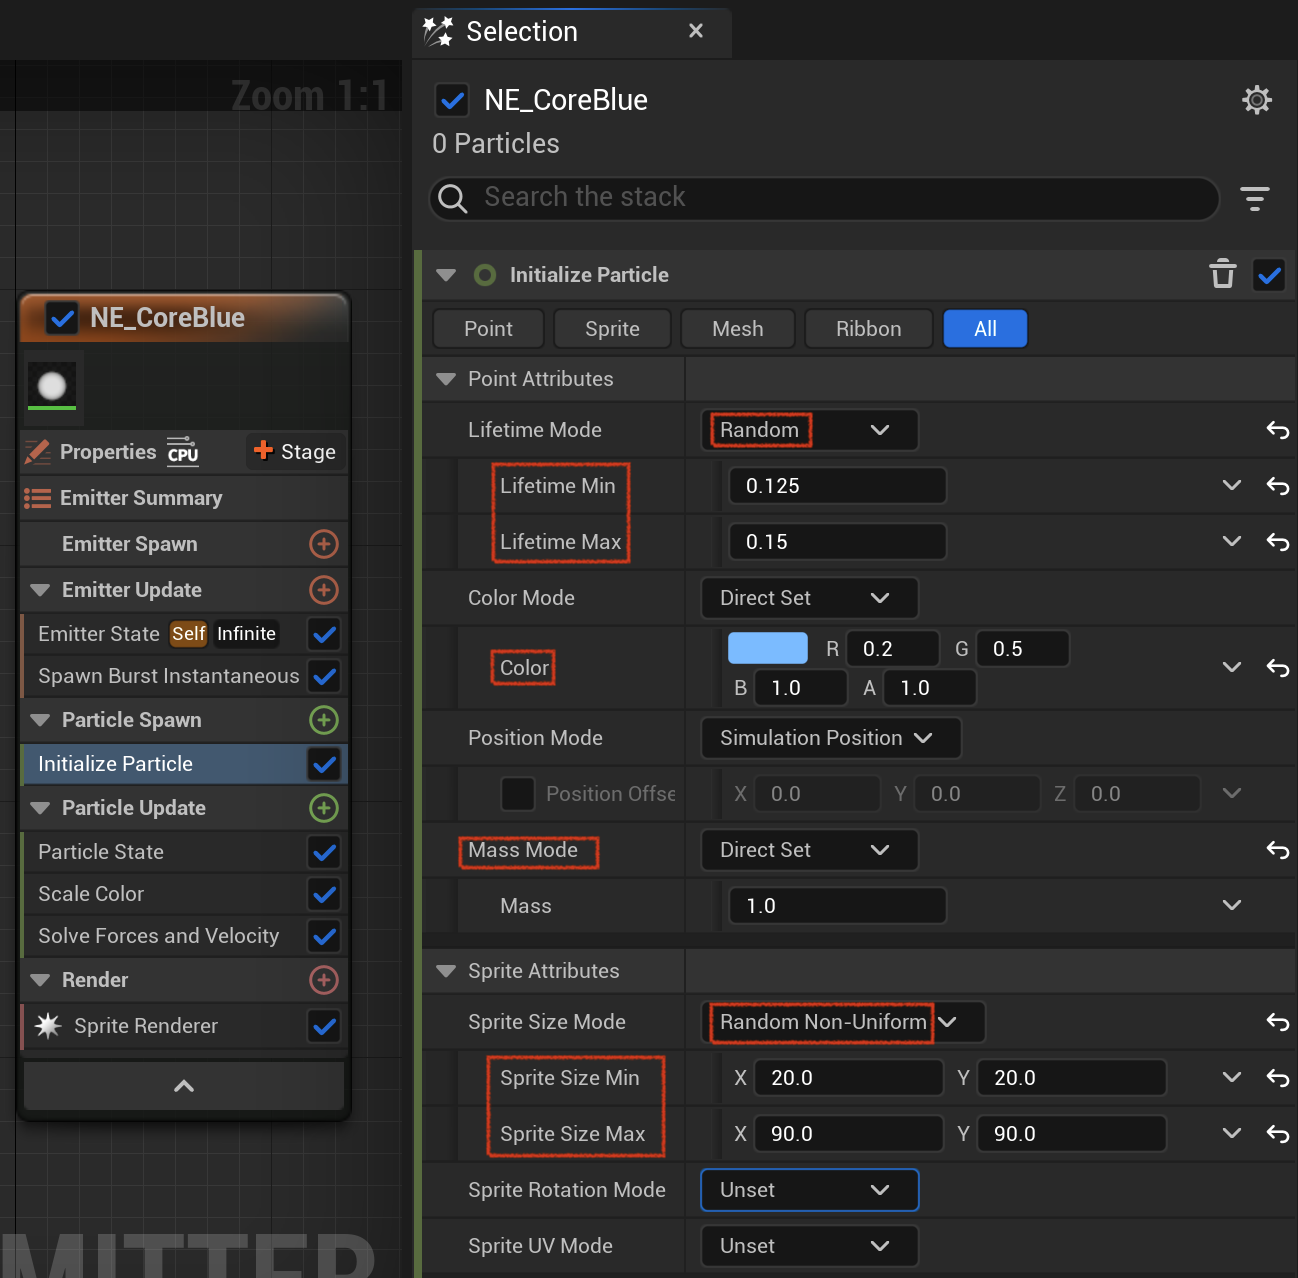Open Emitter Summary list icon
This screenshot has height=1278, width=1298.
click(x=38, y=498)
